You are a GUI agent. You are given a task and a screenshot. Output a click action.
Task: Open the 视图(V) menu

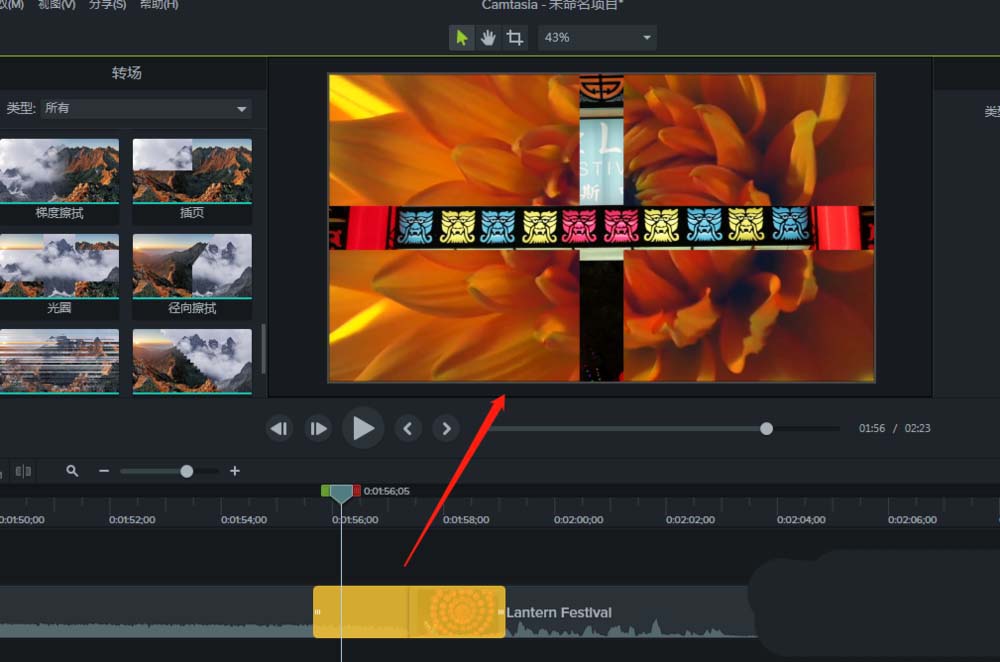pos(56,5)
